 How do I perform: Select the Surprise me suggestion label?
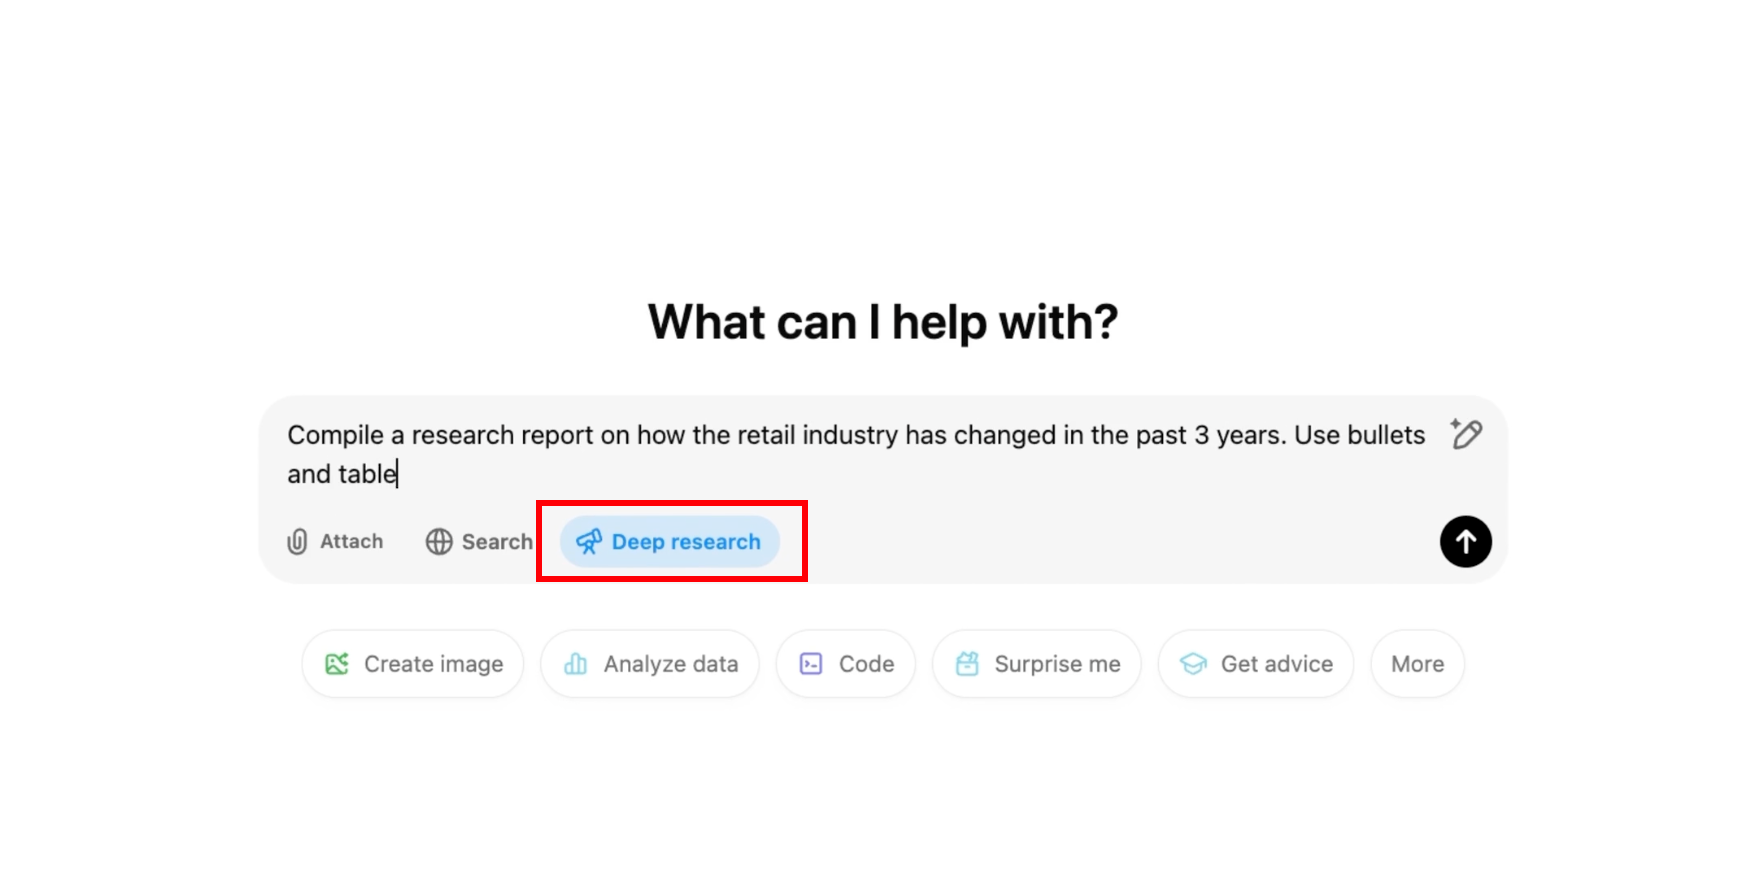(1057, 664)
